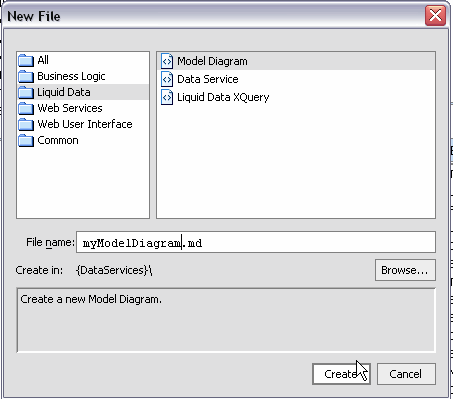Pick the Common category label
This screenshot has width=453, height=399.
[x=58, y=140]
